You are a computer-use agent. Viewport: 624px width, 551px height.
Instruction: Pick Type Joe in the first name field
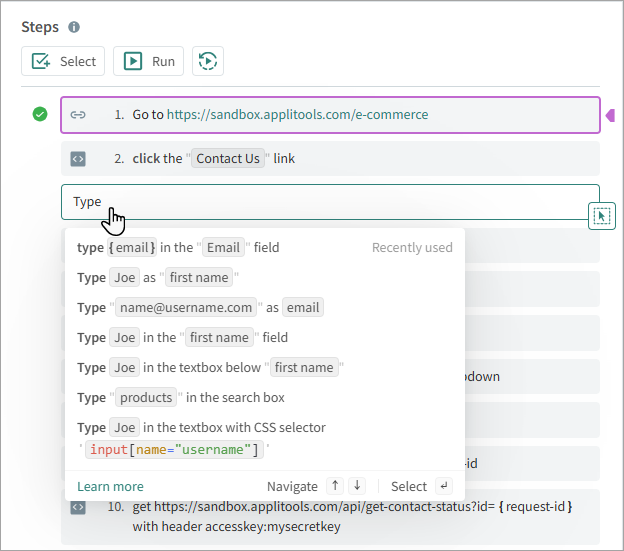click(182, 338)
